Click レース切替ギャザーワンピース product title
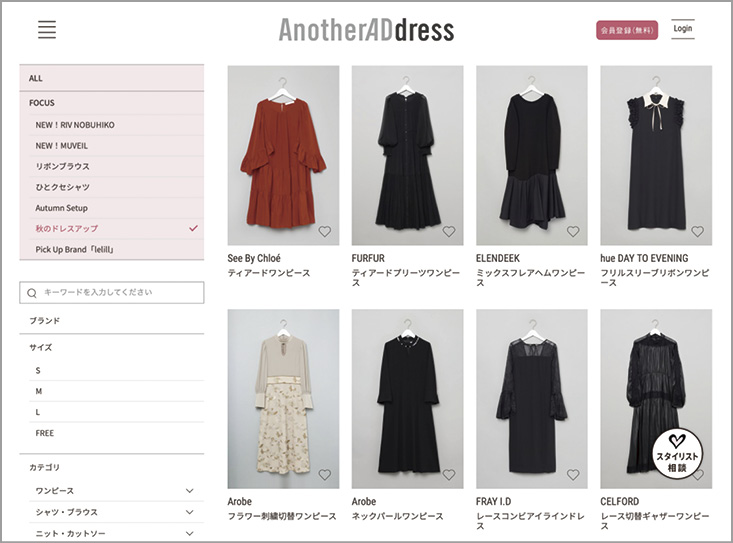733x543 pixels. pyautogui.click(x=655, y=521)
